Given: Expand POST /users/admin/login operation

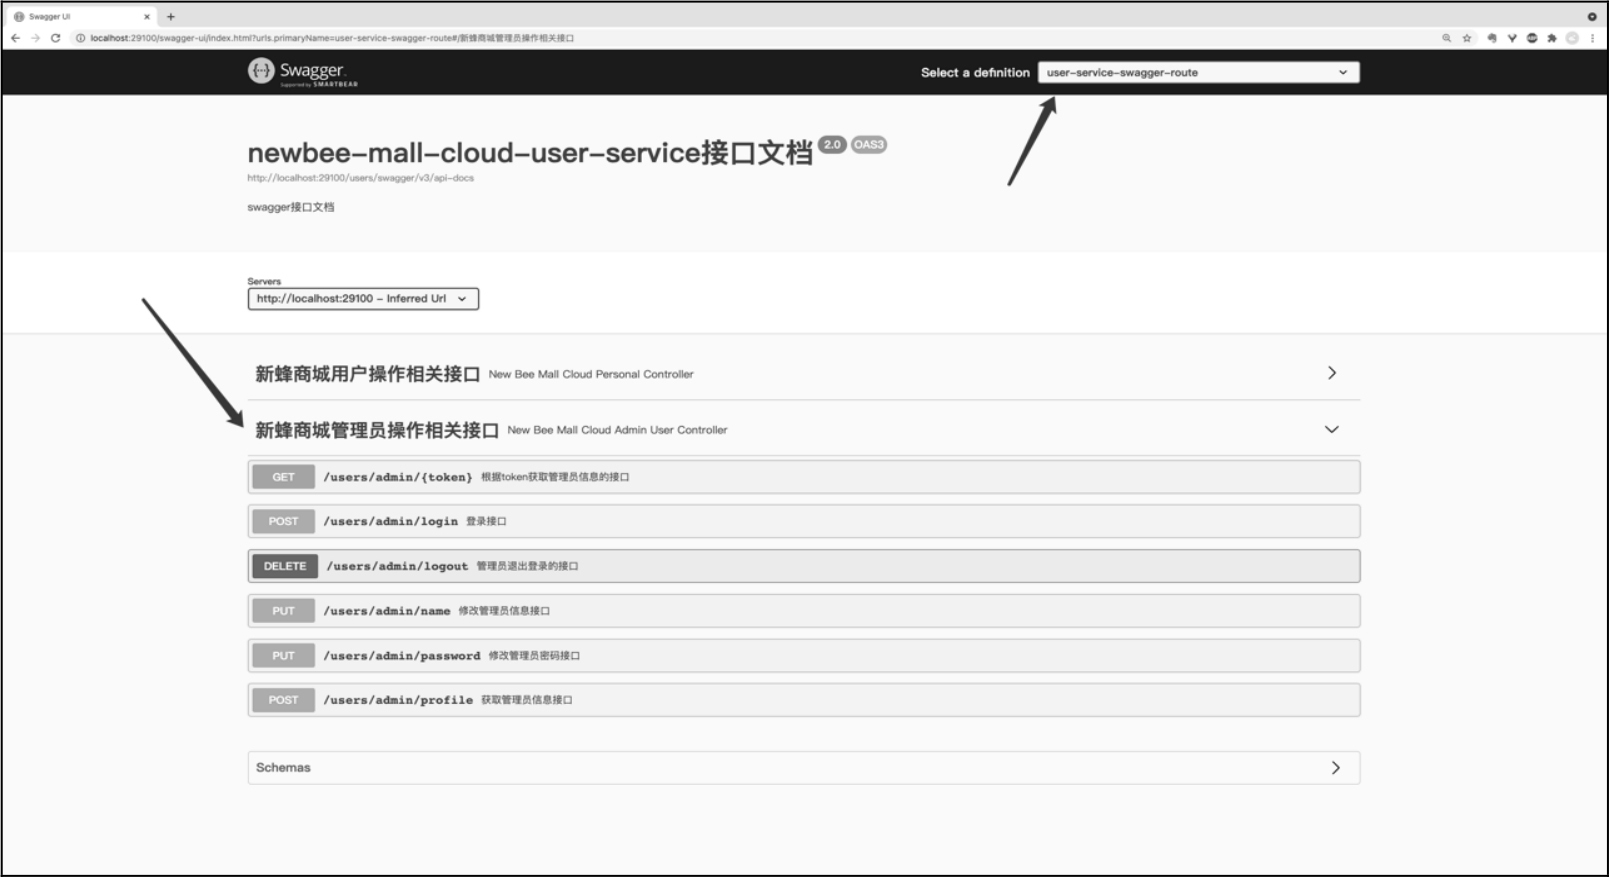Looking at the screenshot, I should pos(804,521).
